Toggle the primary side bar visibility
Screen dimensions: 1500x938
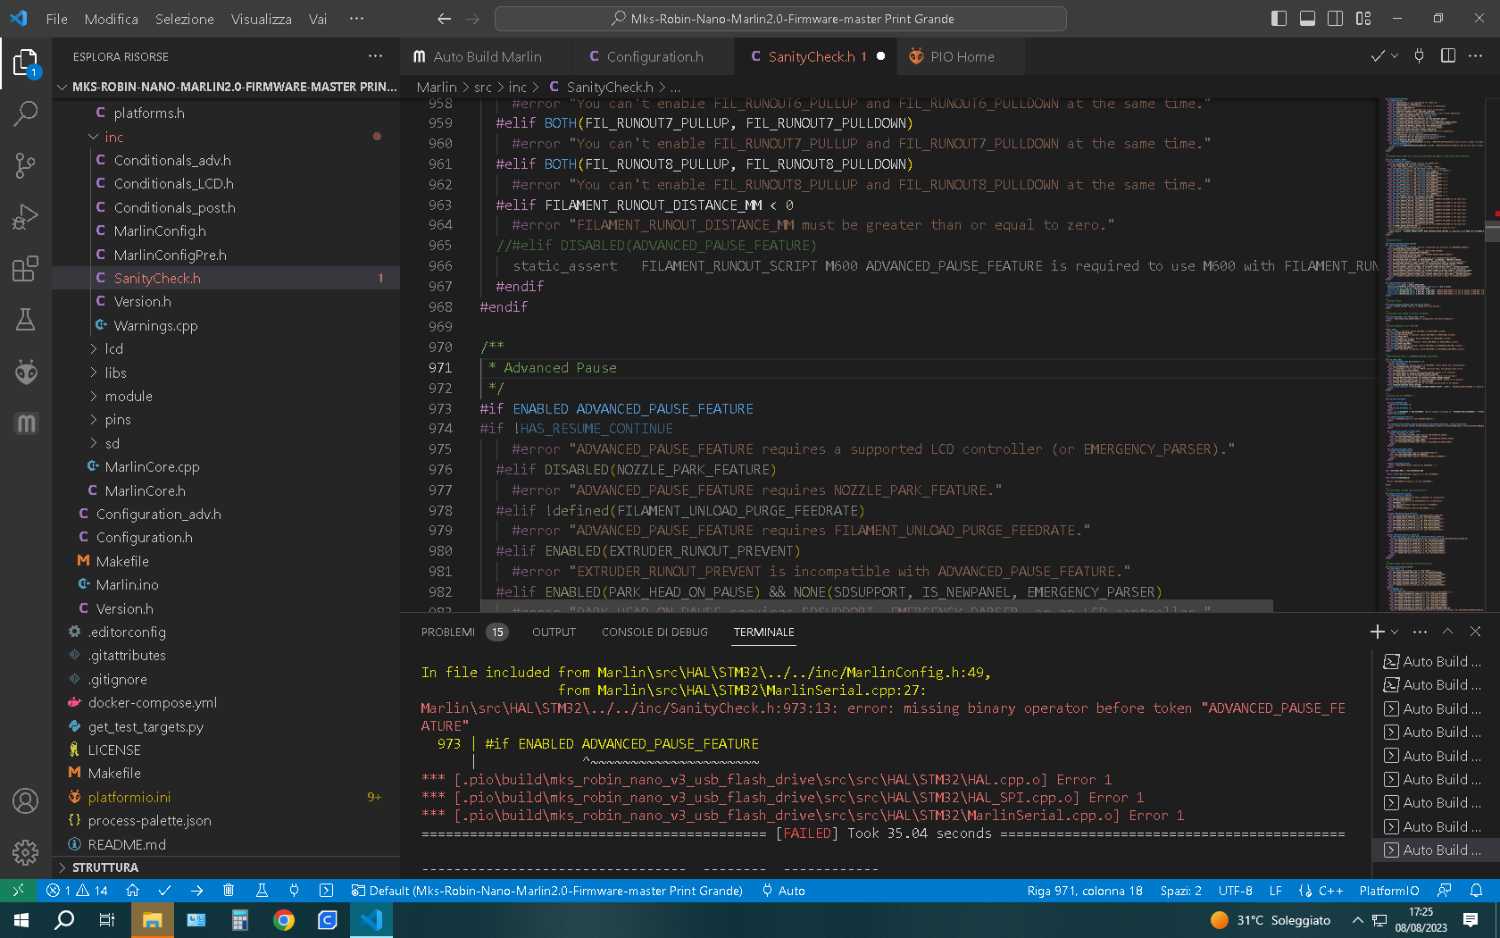1279,18
